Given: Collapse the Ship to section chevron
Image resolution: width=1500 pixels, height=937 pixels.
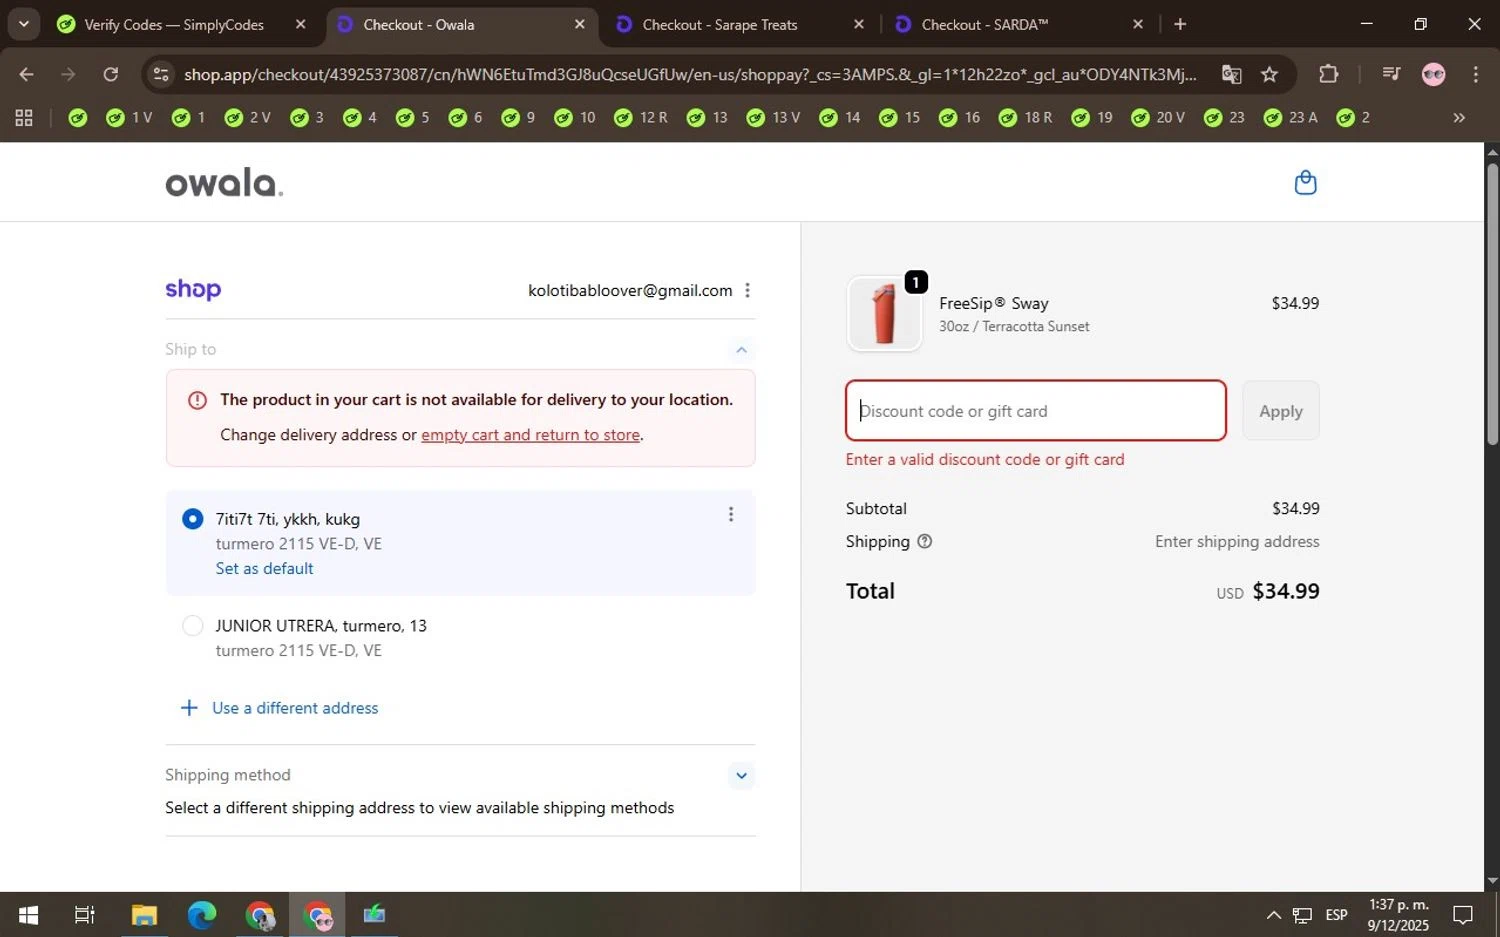Looking at the screenshot, I should coord(741,349).
